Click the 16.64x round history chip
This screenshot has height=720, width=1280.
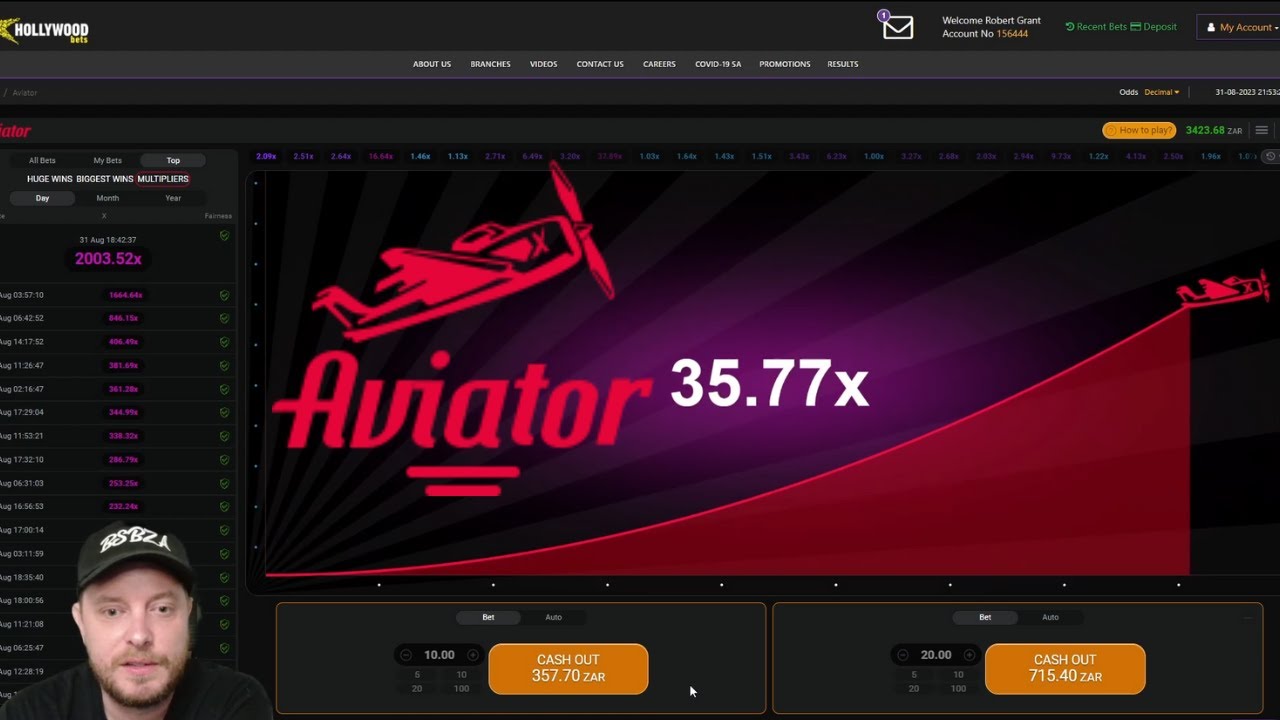pos(380,157)
